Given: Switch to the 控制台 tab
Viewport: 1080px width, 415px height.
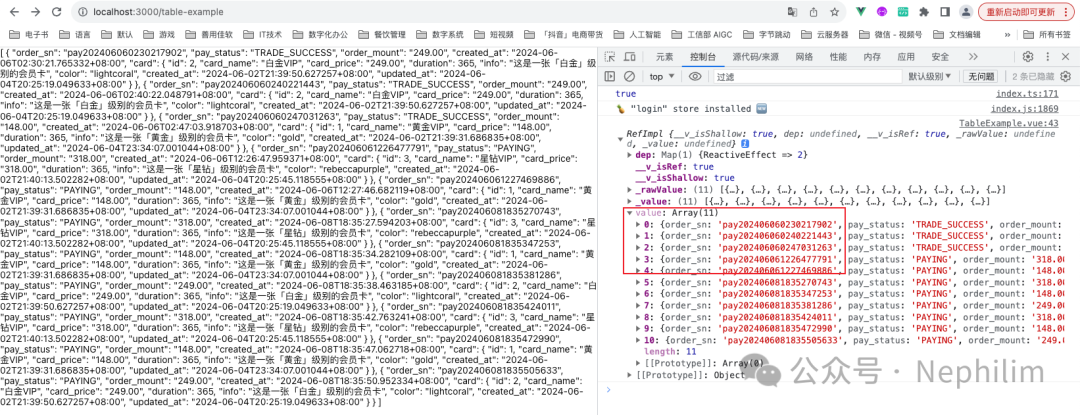Looking at the screenshot, I should [x=703, y=56].
